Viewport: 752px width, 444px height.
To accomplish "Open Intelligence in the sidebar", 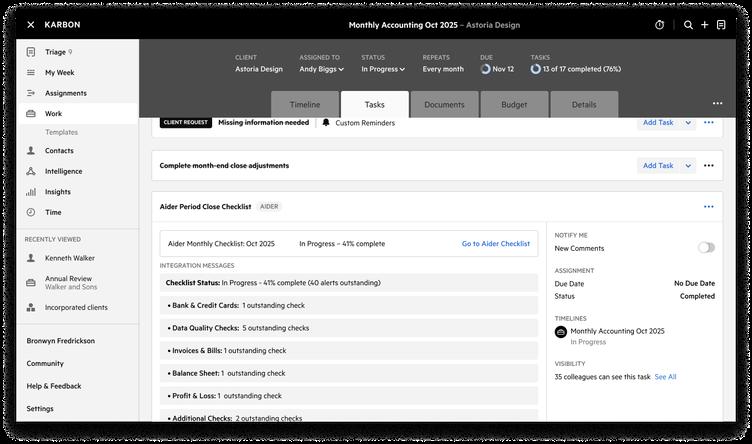I will click(x=63, y=171).
